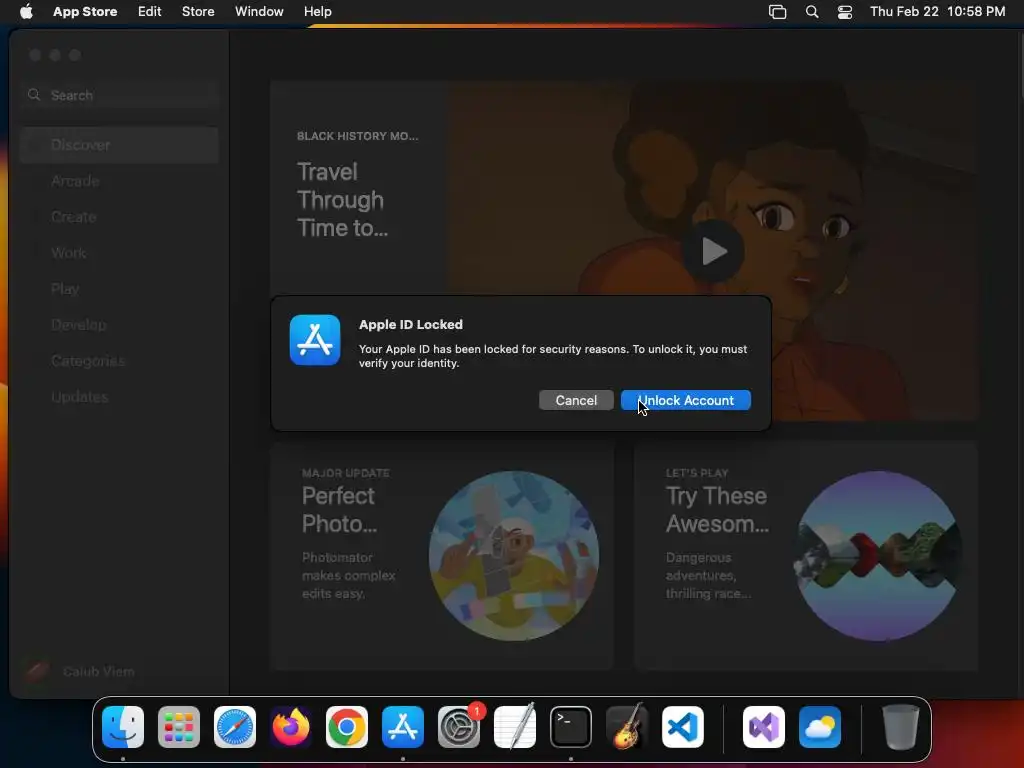Image resolution: width=1024 pixels, height=768 pixels.
Task: Open the Calub Viem account profile
Action: [x=80, y=671]
